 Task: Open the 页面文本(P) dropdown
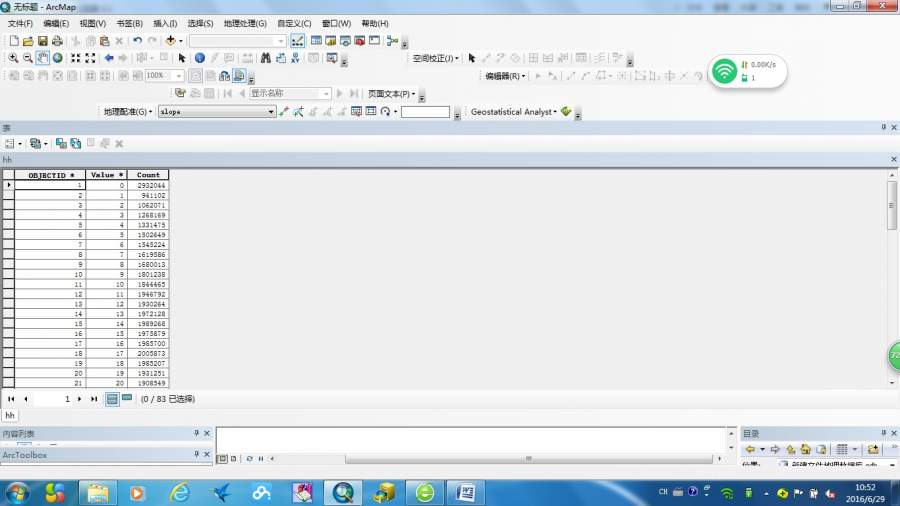(391, 94)
